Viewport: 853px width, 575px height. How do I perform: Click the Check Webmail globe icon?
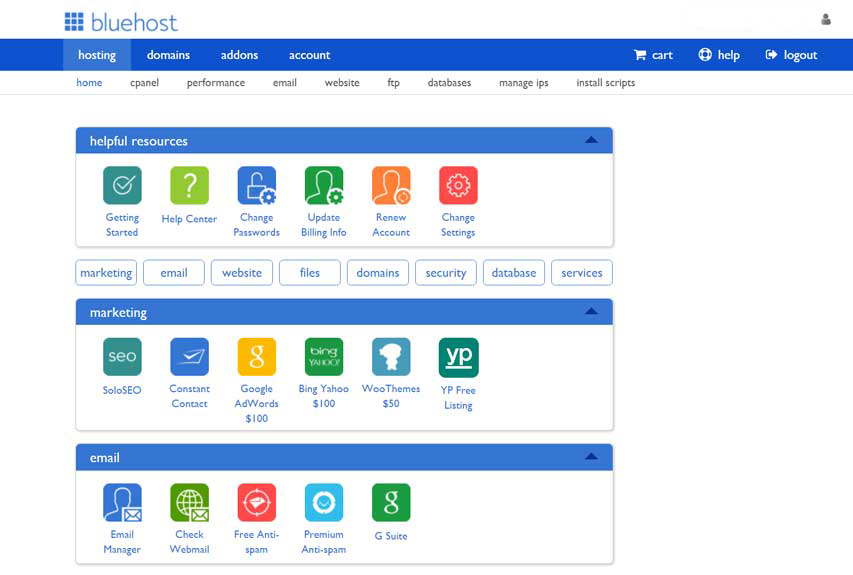tap(189, 503)
